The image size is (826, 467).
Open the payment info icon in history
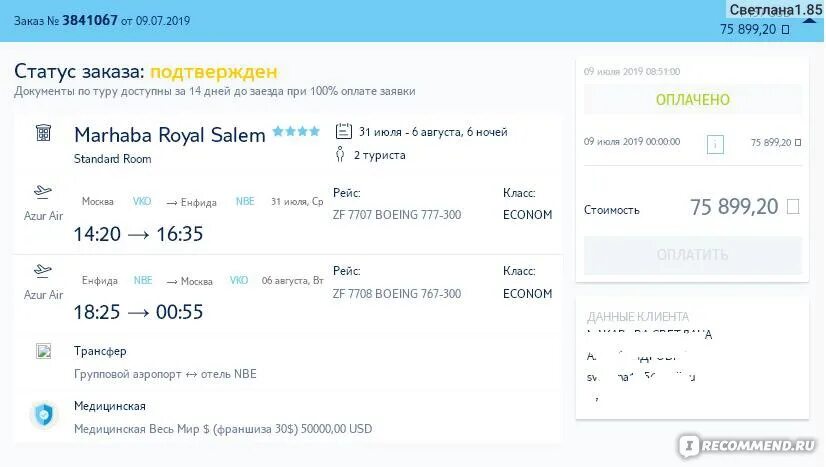pos(715,144)
